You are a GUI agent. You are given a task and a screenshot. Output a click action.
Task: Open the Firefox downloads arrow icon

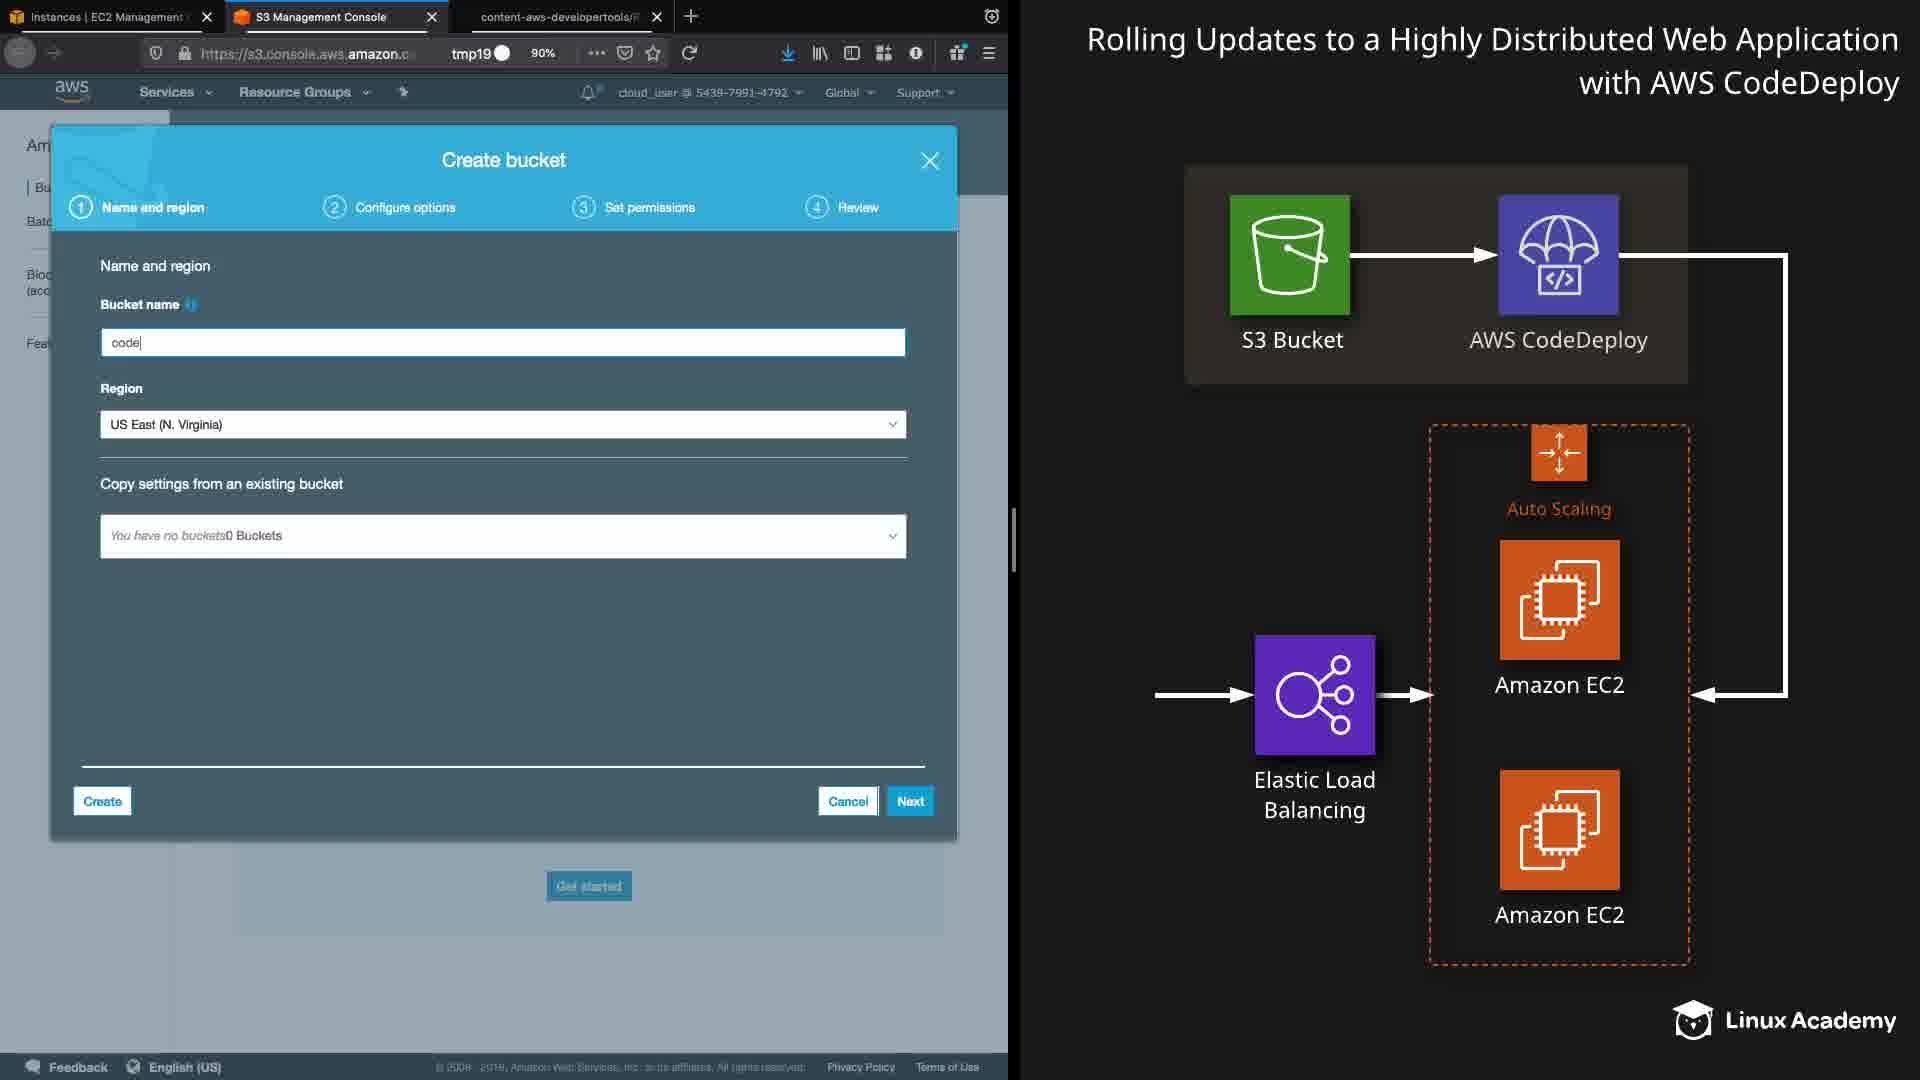click(788, 53)
